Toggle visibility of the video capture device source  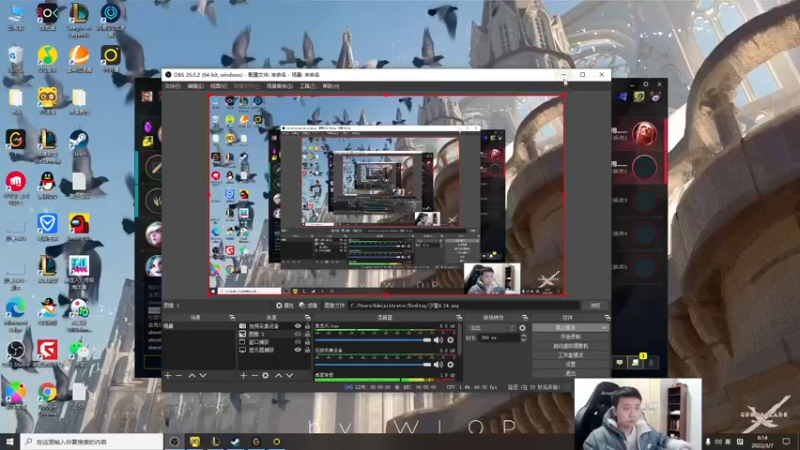[298, 326]
